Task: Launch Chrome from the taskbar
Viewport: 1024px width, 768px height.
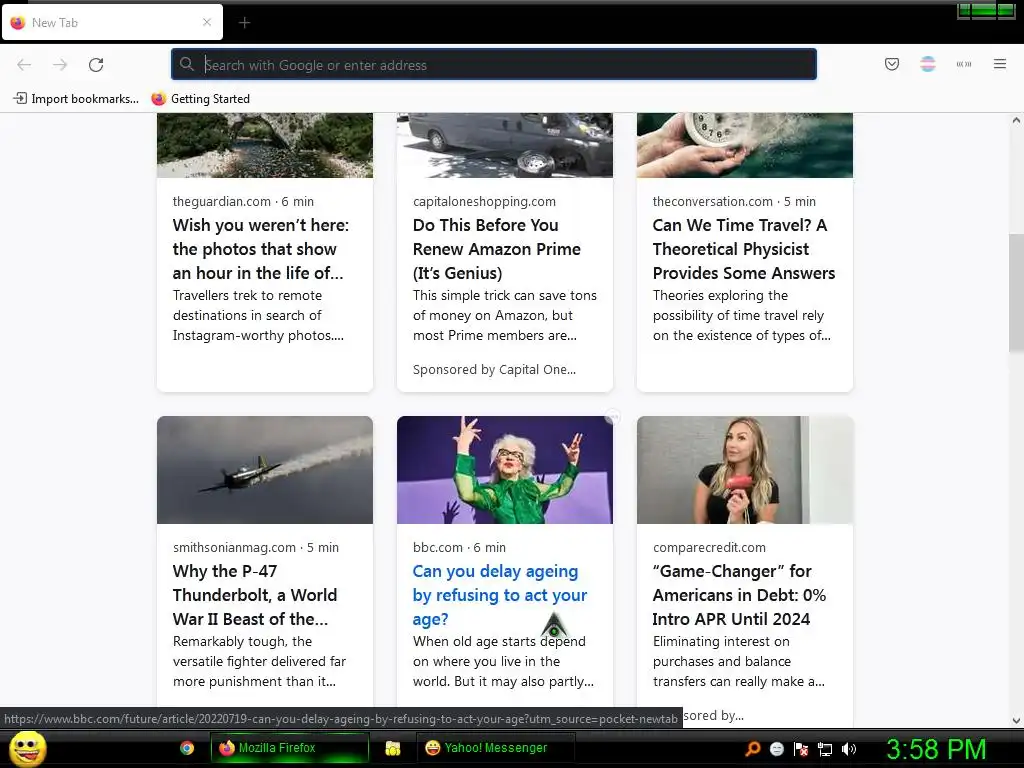Action: (x=187, y=748)
